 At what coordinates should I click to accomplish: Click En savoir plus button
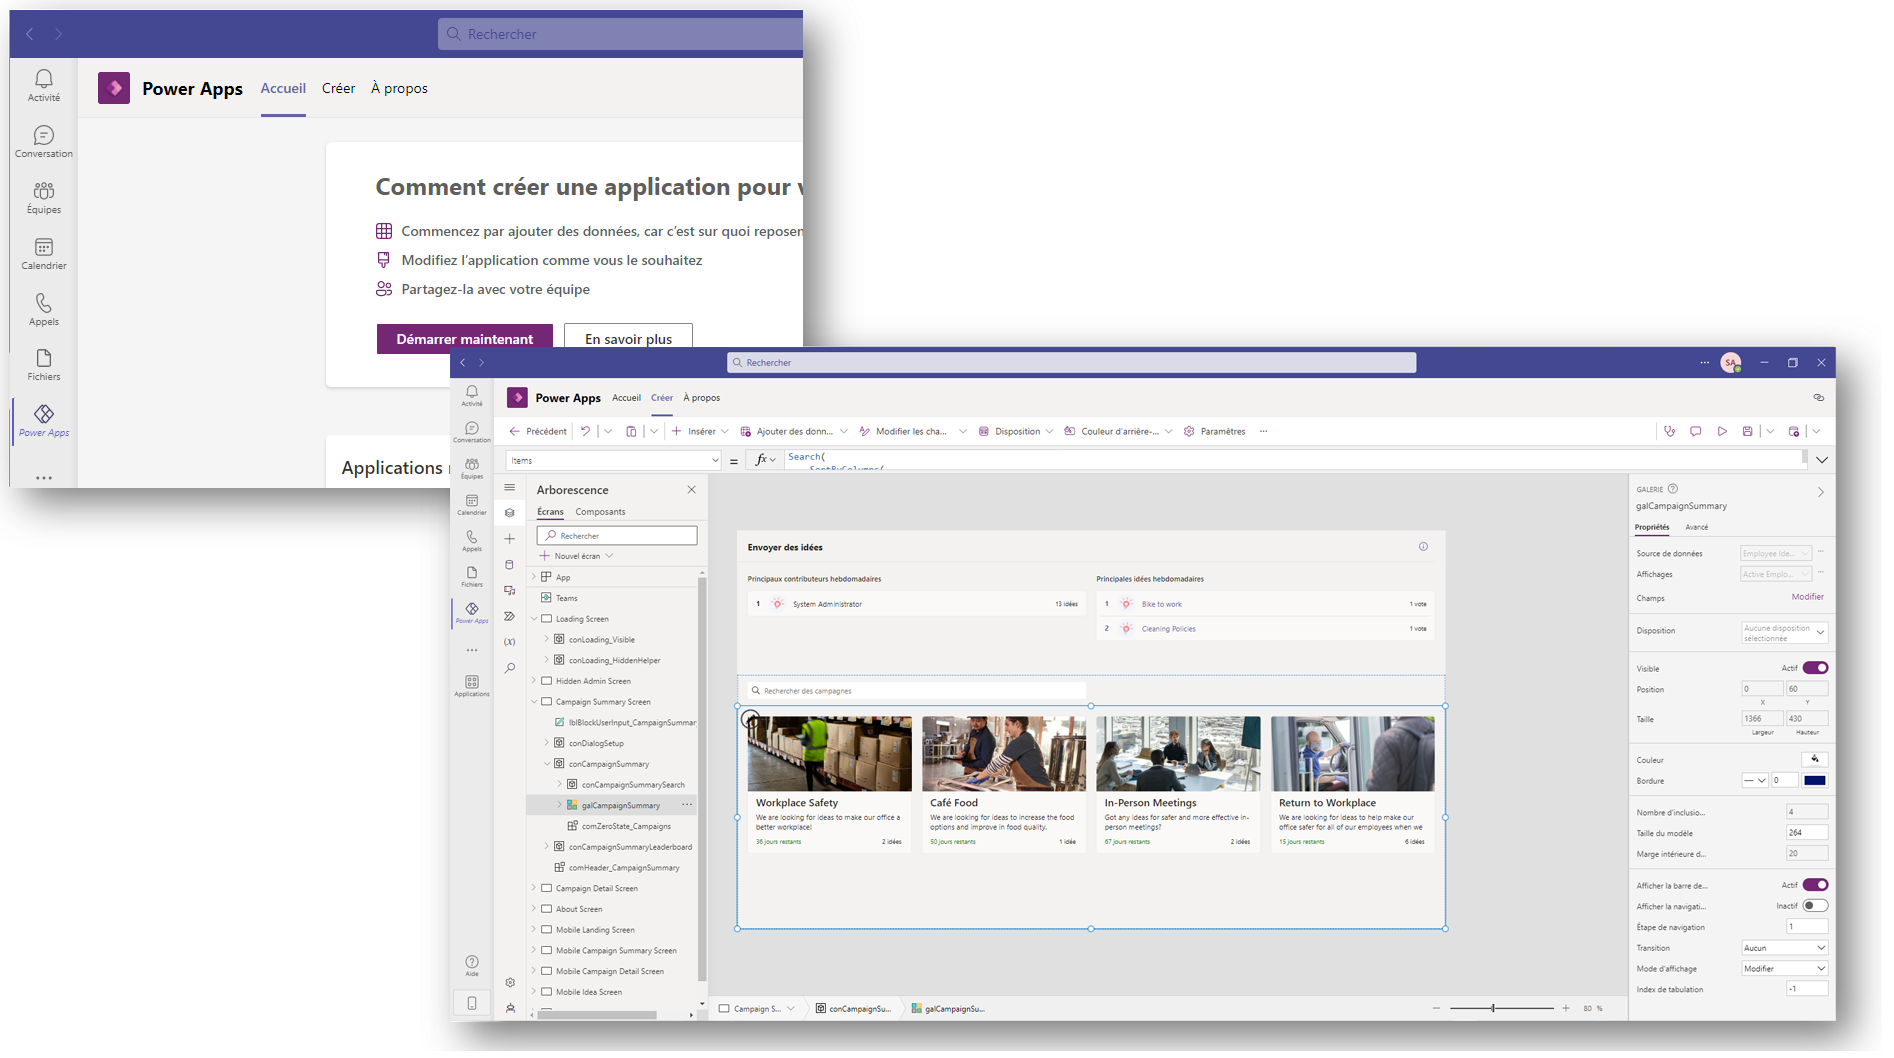pos(628,339)
